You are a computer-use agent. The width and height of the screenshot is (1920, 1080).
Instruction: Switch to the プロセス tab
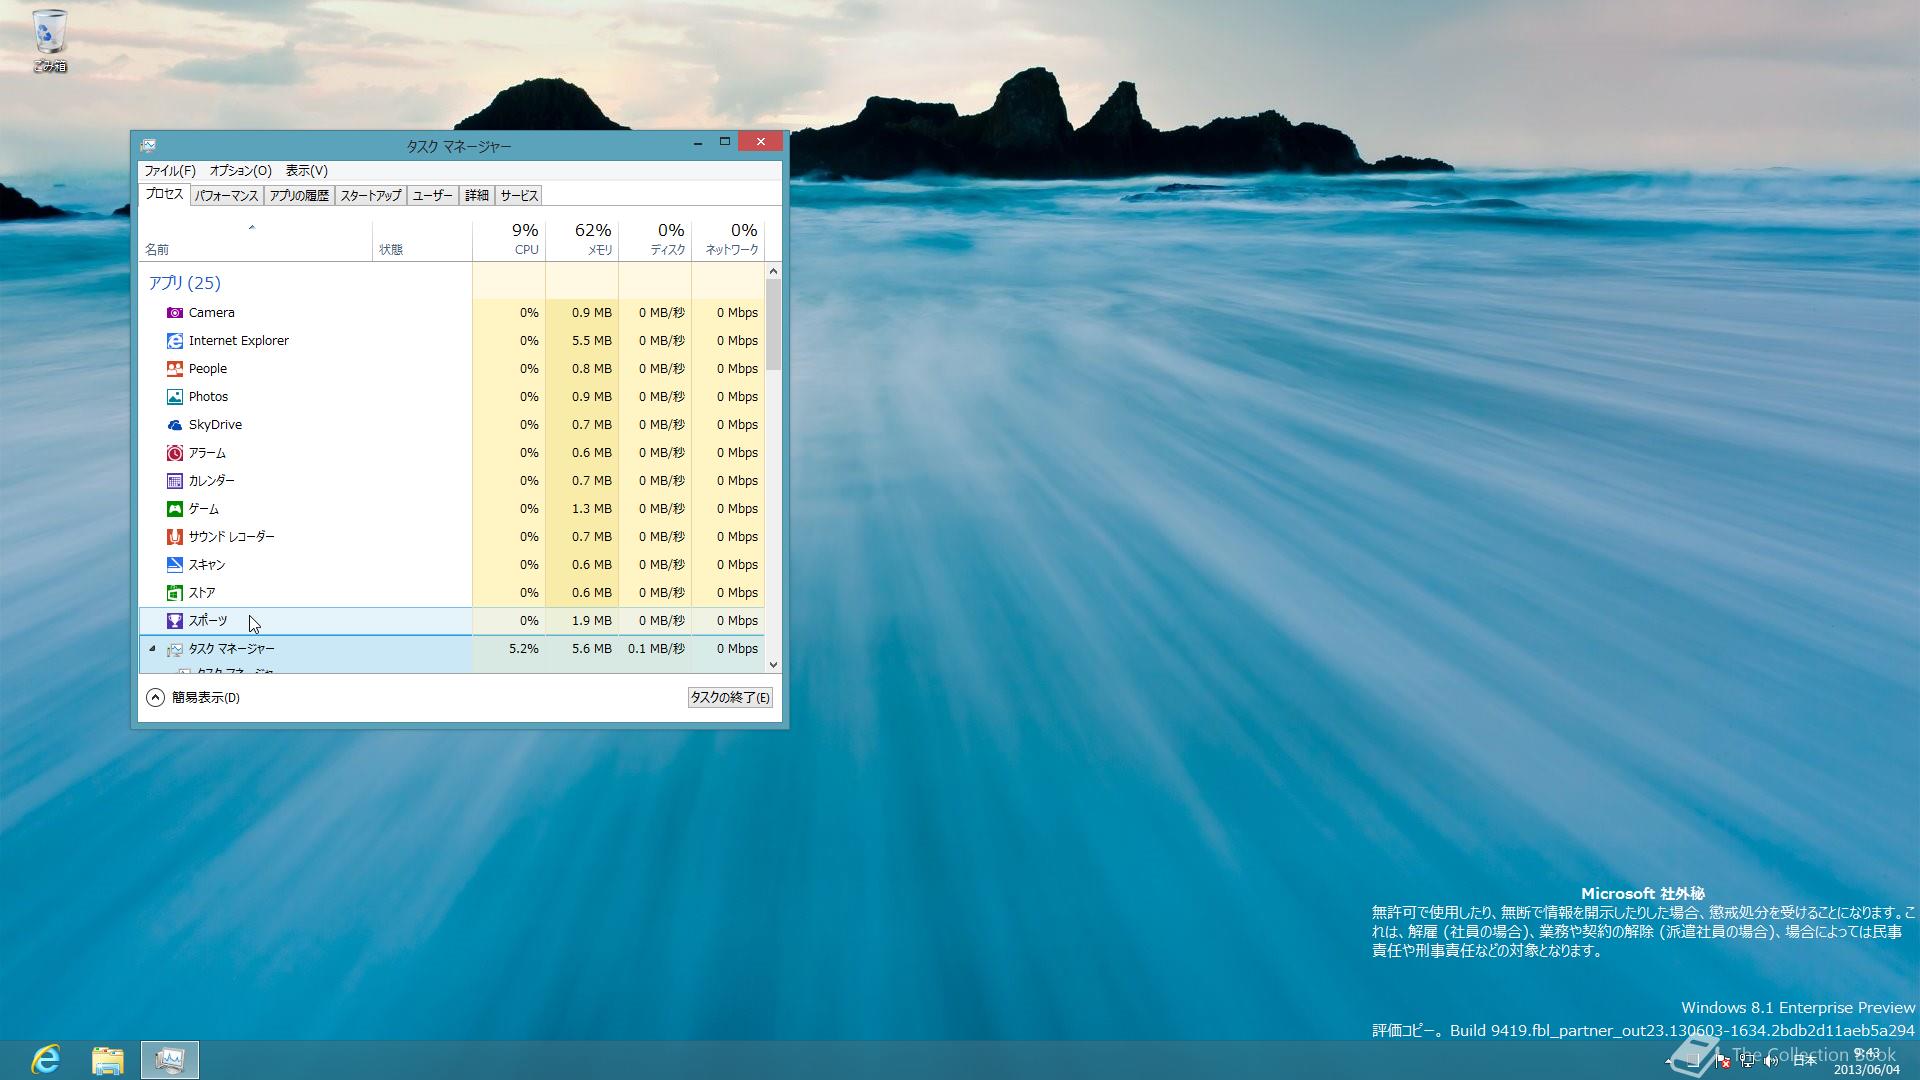(x=164, y=195)
